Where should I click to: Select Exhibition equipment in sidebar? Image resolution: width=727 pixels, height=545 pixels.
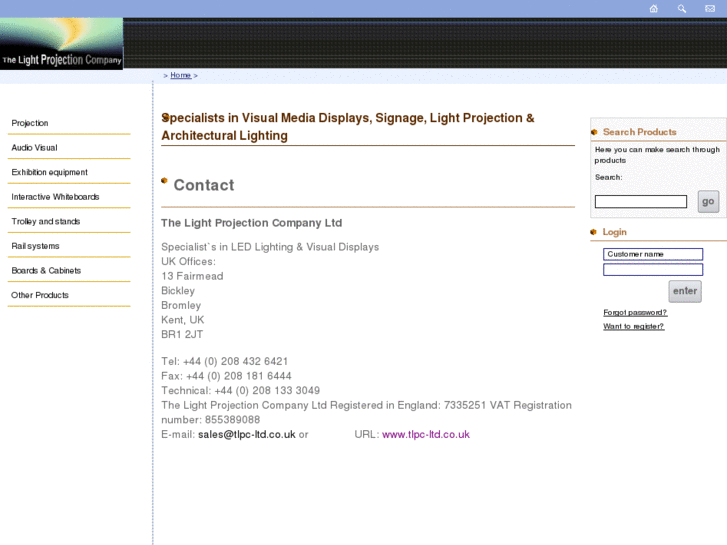(x=49, y=172)
